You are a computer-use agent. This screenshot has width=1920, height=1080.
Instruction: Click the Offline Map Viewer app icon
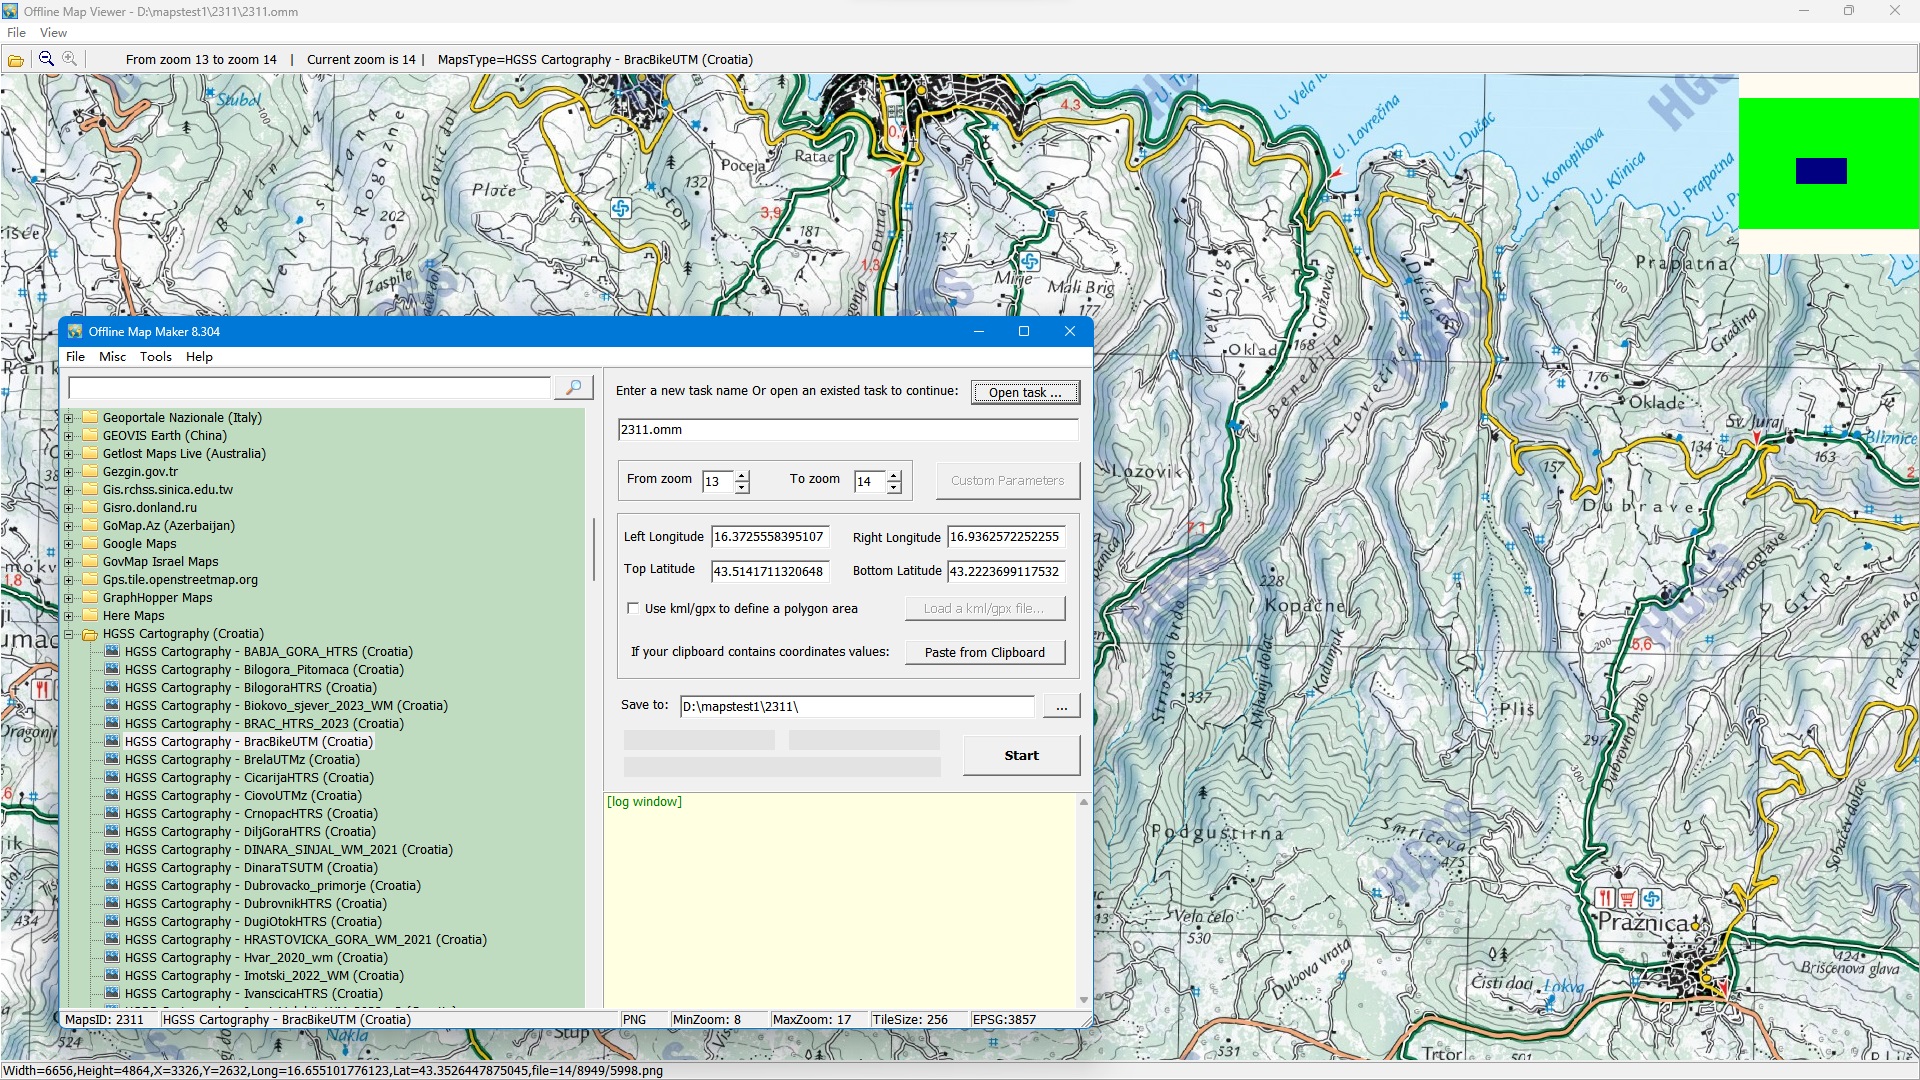tap(10, 11)
